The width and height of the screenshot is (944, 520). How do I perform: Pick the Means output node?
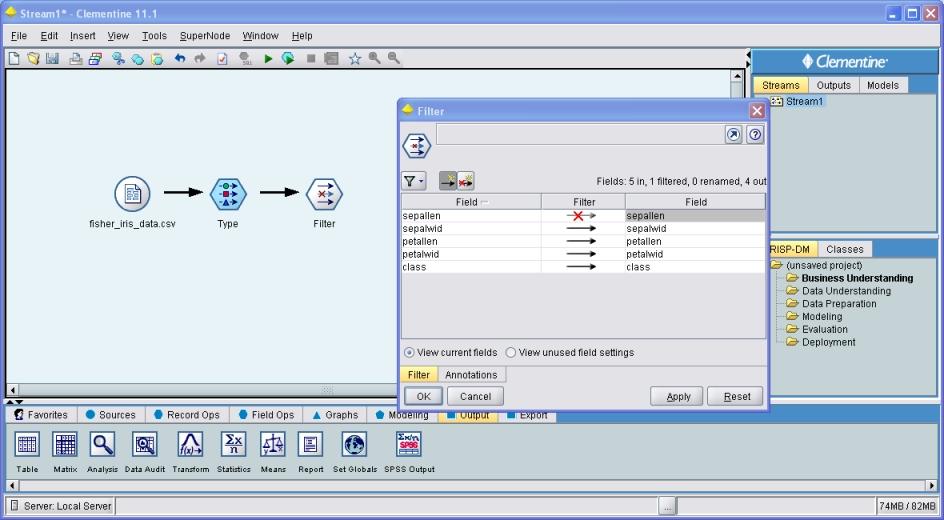[273, 445]
